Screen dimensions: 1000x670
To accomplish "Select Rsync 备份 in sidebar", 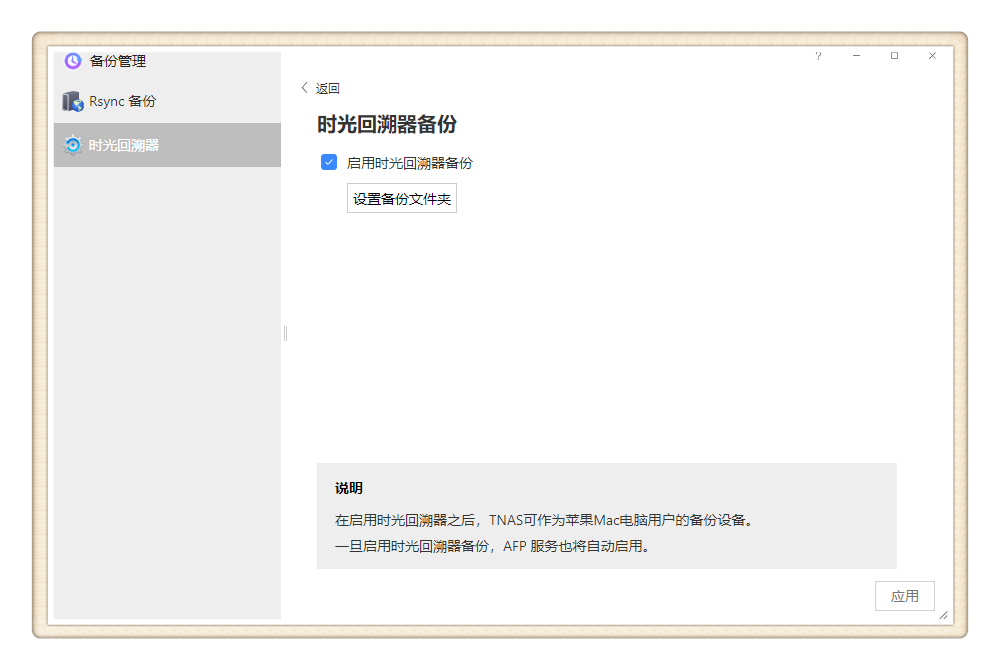I will point(167,101).
